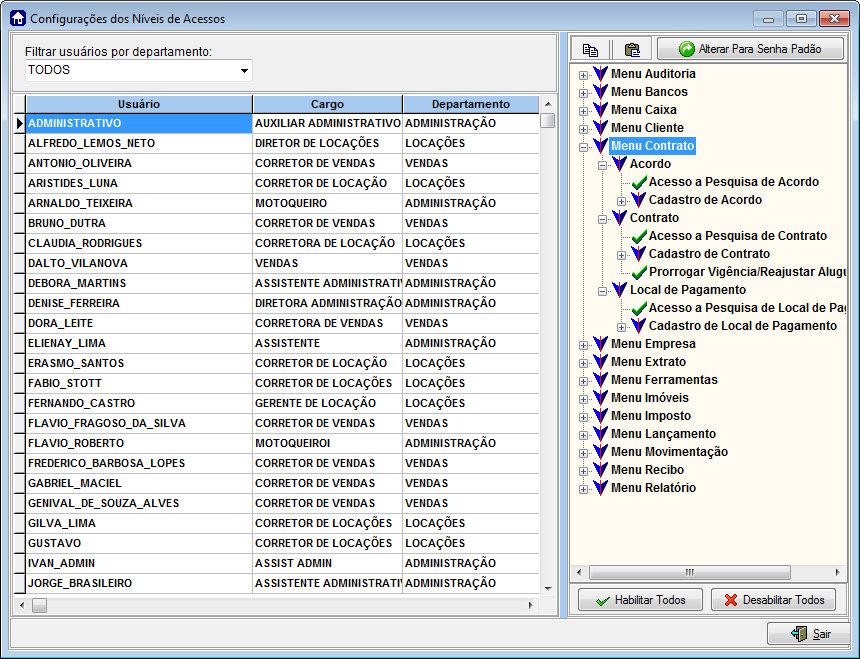Open the department filter dropdown
The image size is (860, 659).
(x=243, y=71)
